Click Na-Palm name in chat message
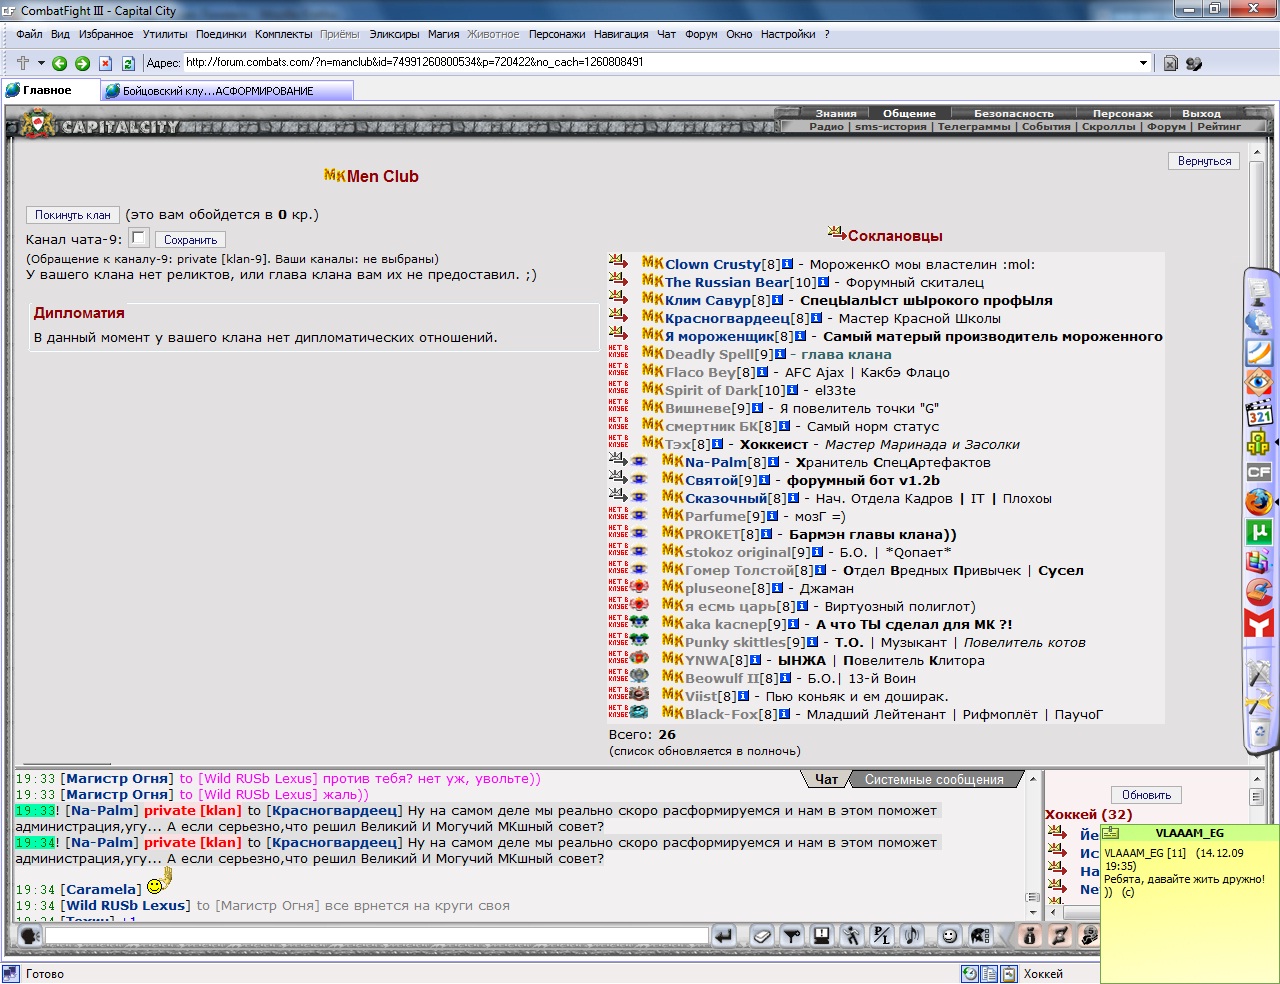This screenshot has height=984, width=1280. pyautogui.click(x=101, y=811)
